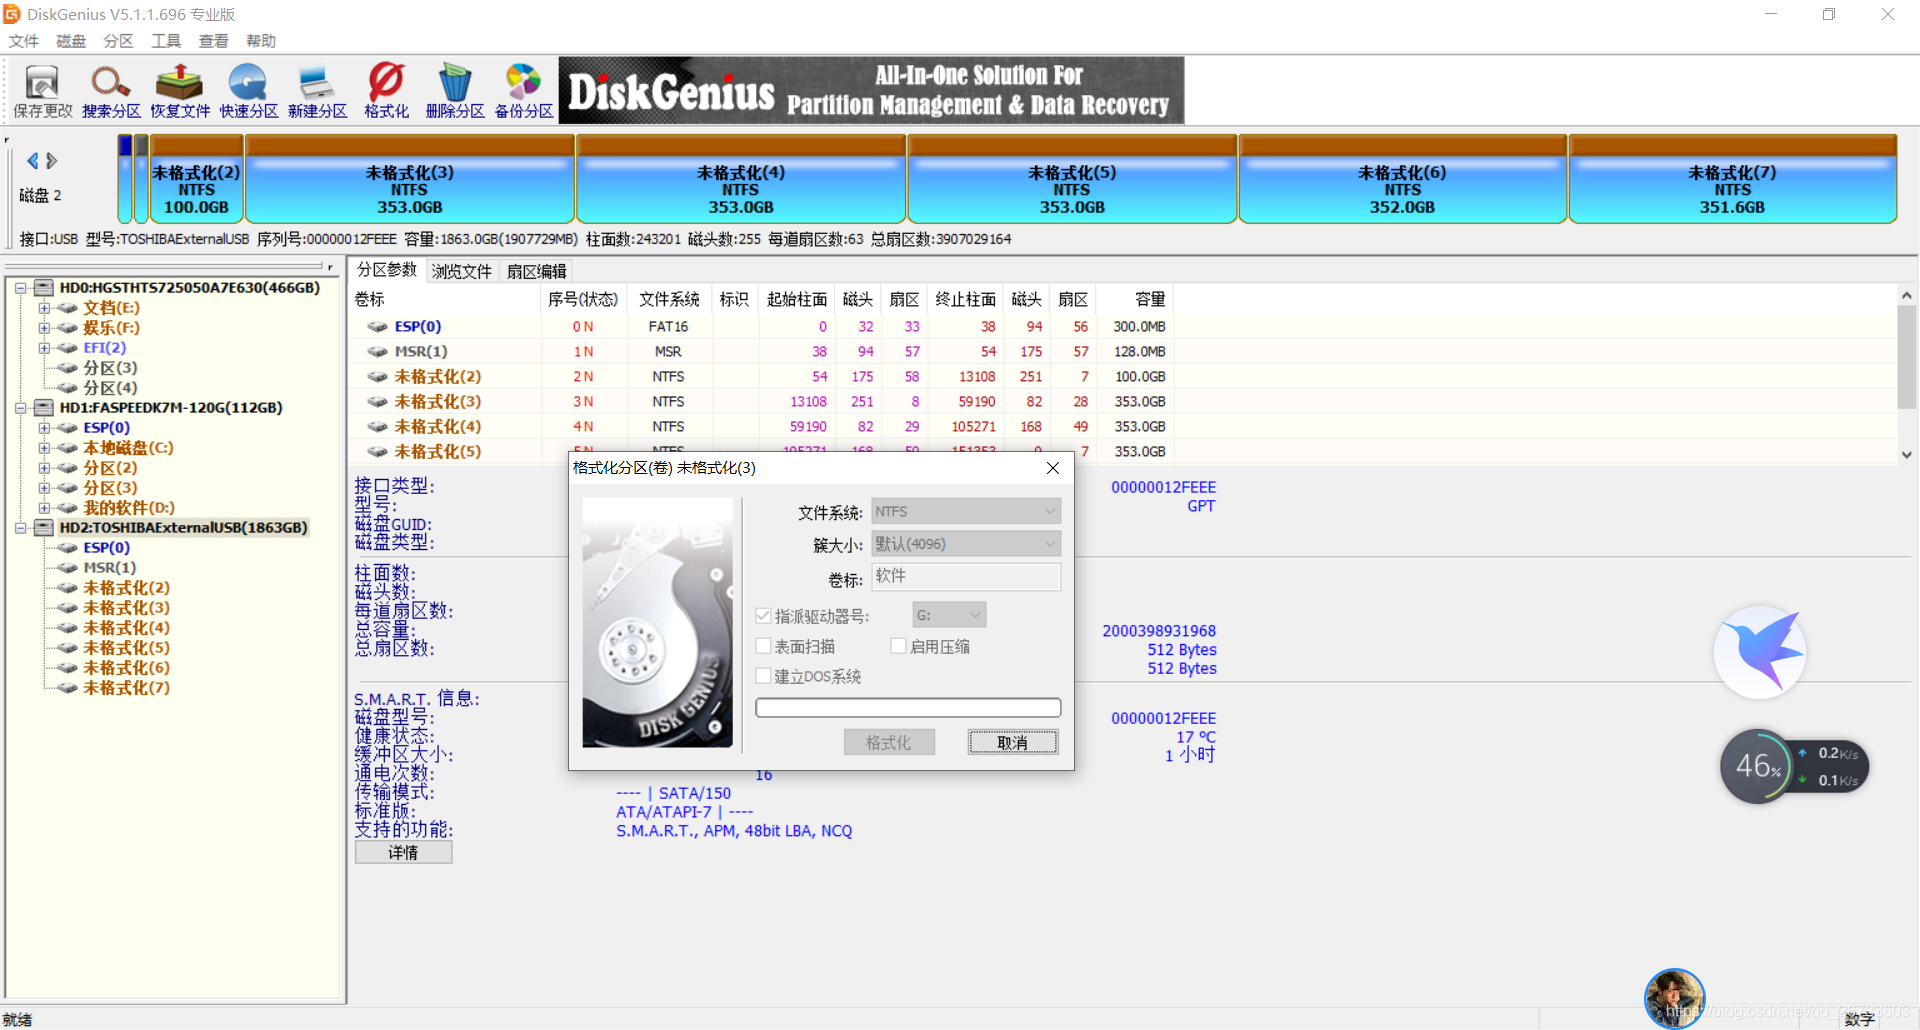Enable 启用压缩 checkbox
Image resolution: width=1920 pixels, height=1030 pixels.
click(898, 646)
